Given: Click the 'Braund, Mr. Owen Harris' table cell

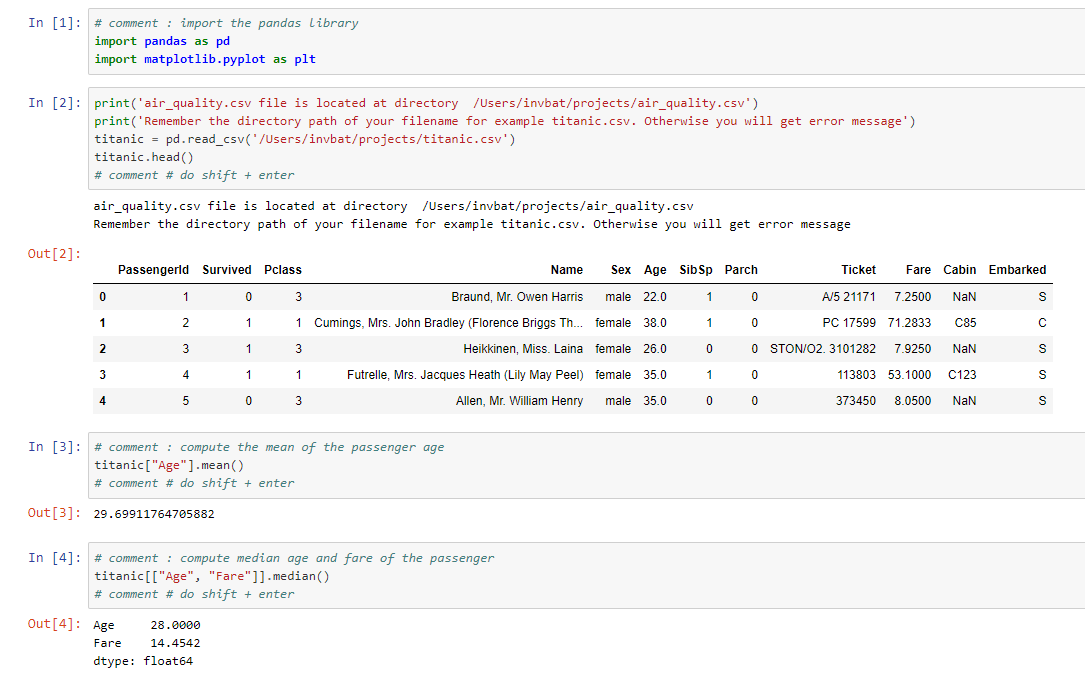Looking at the screenshot, I should click(x=517, y=297).
